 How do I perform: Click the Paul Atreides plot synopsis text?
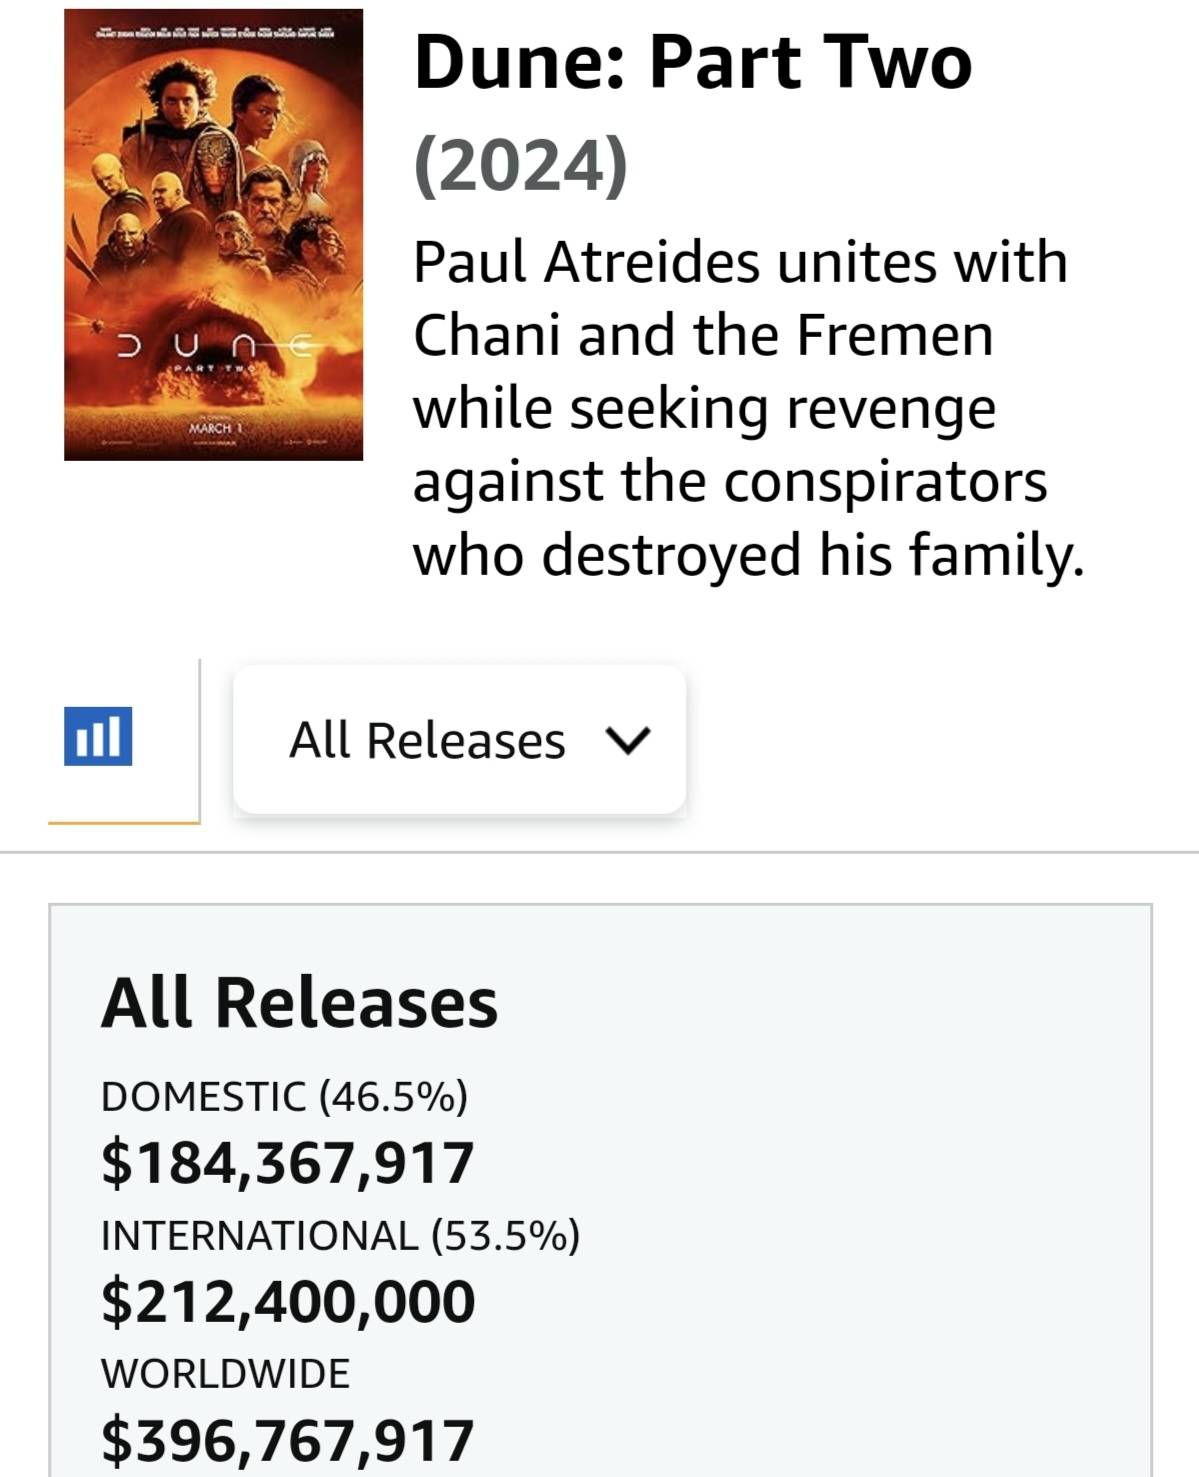tap(748, 408)
